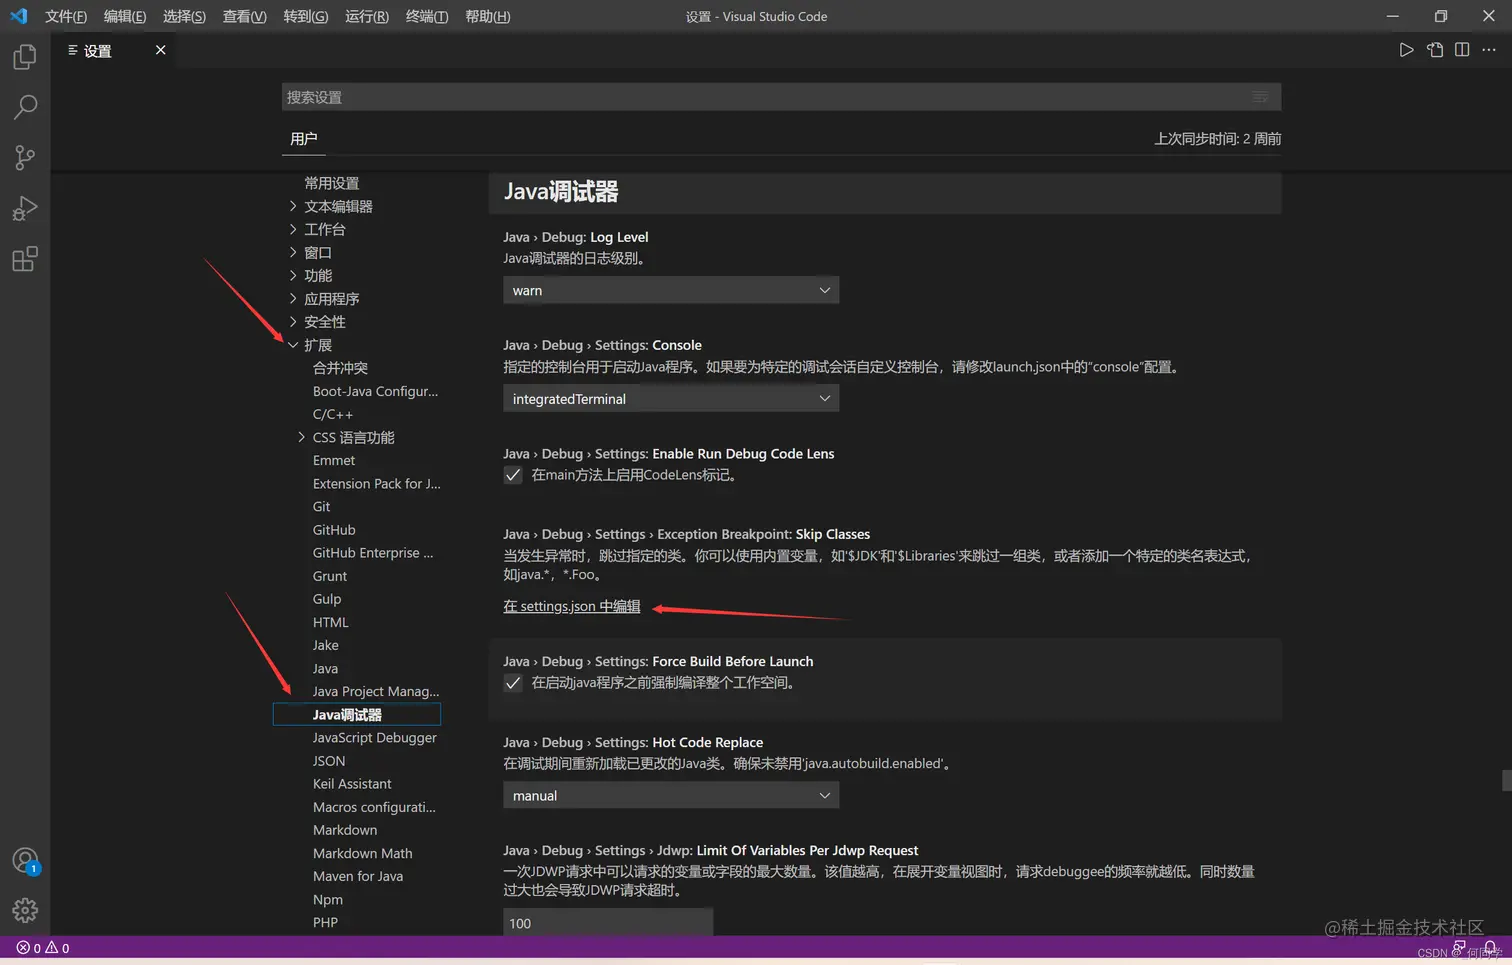Select JavaScript Debugger tree item

pos(374,737)
